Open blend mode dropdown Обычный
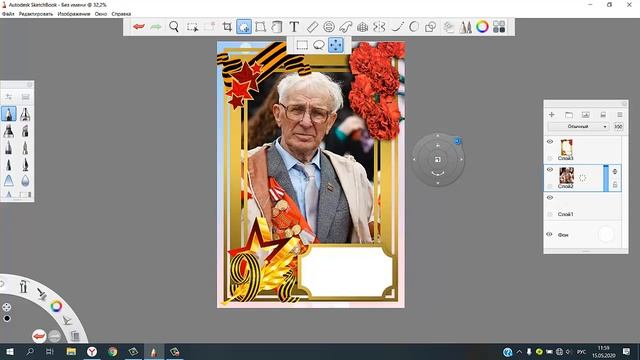Viewport: 640px width, 360px height. click(x=578, y=127)
